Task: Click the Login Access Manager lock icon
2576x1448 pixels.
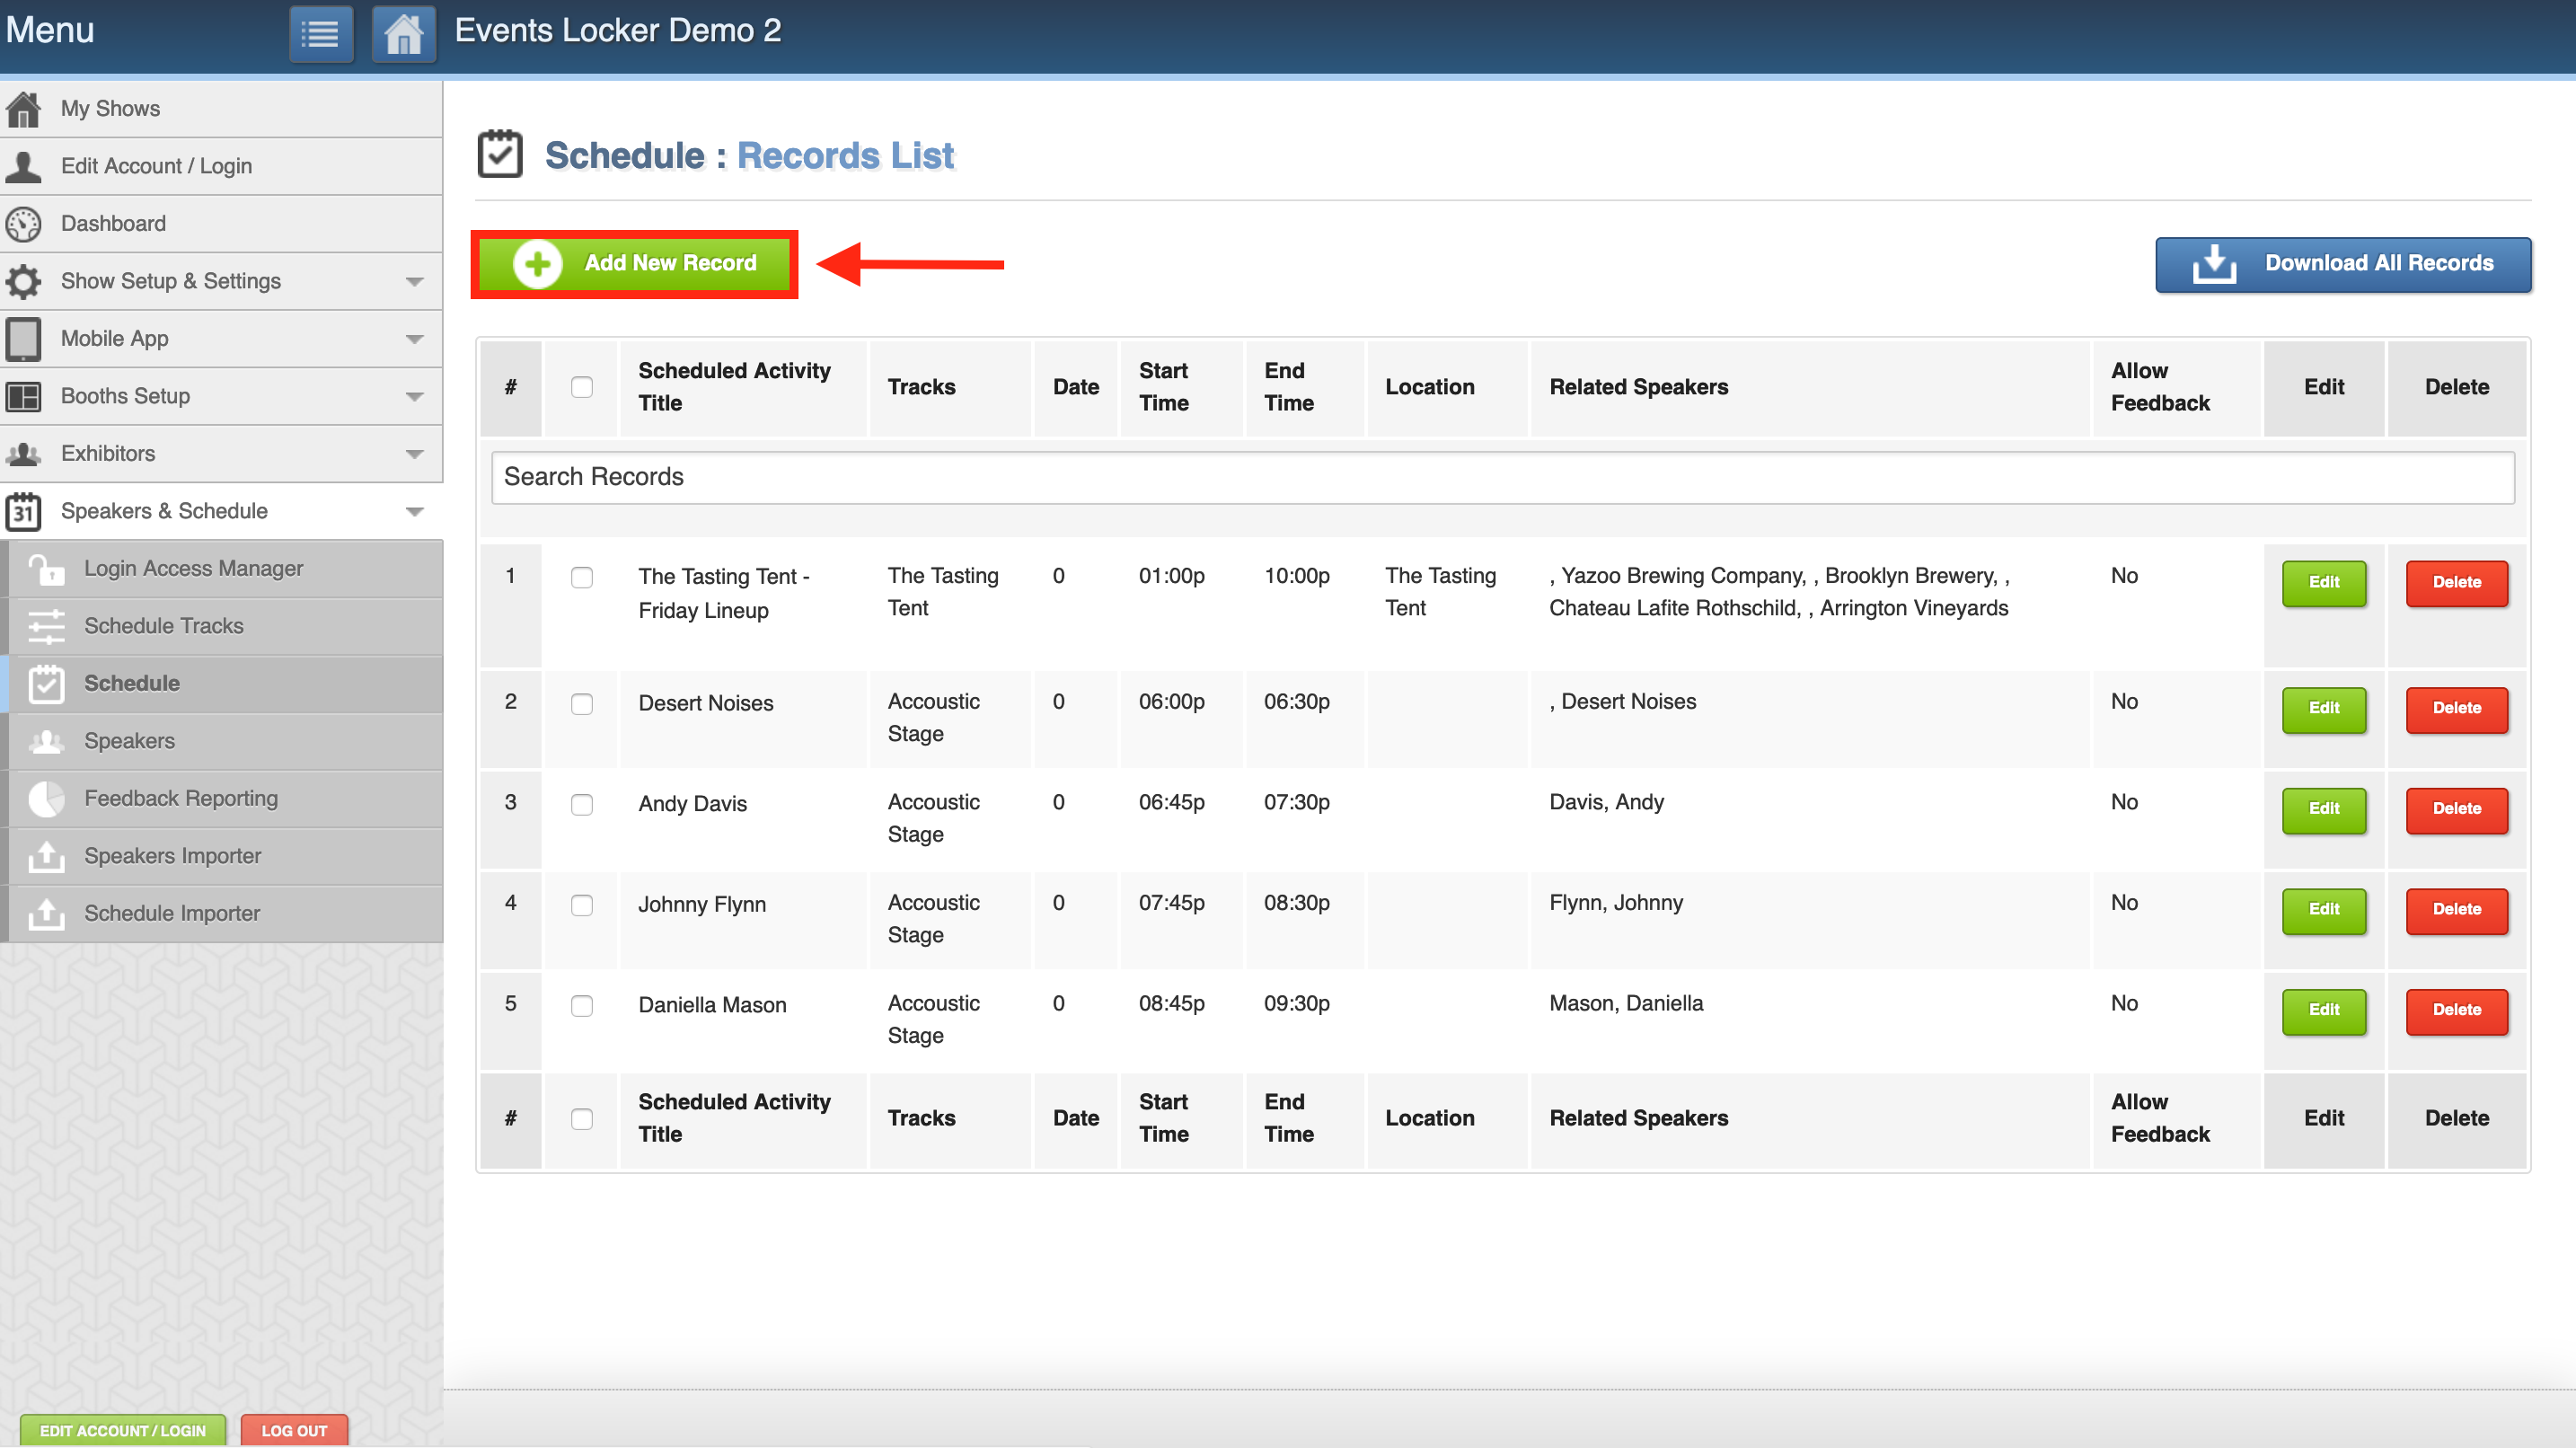Action: click(46, 569)
